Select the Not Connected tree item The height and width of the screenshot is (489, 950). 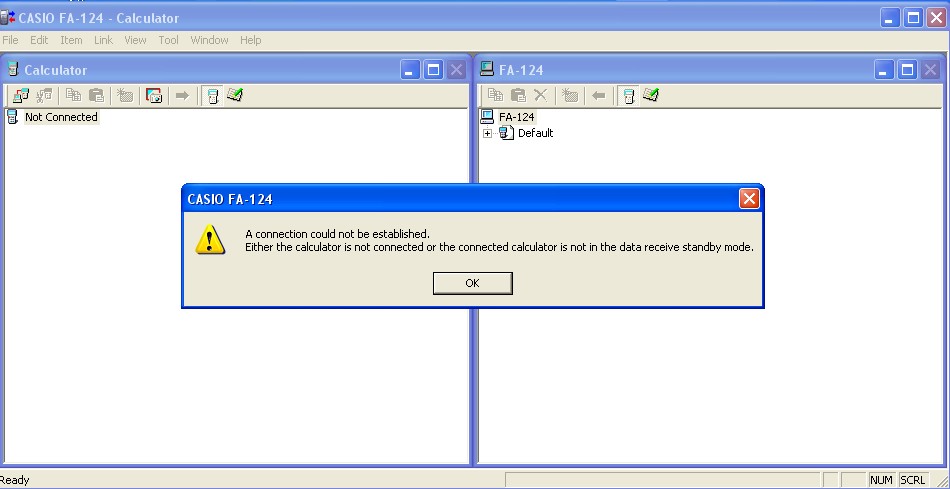61,117
